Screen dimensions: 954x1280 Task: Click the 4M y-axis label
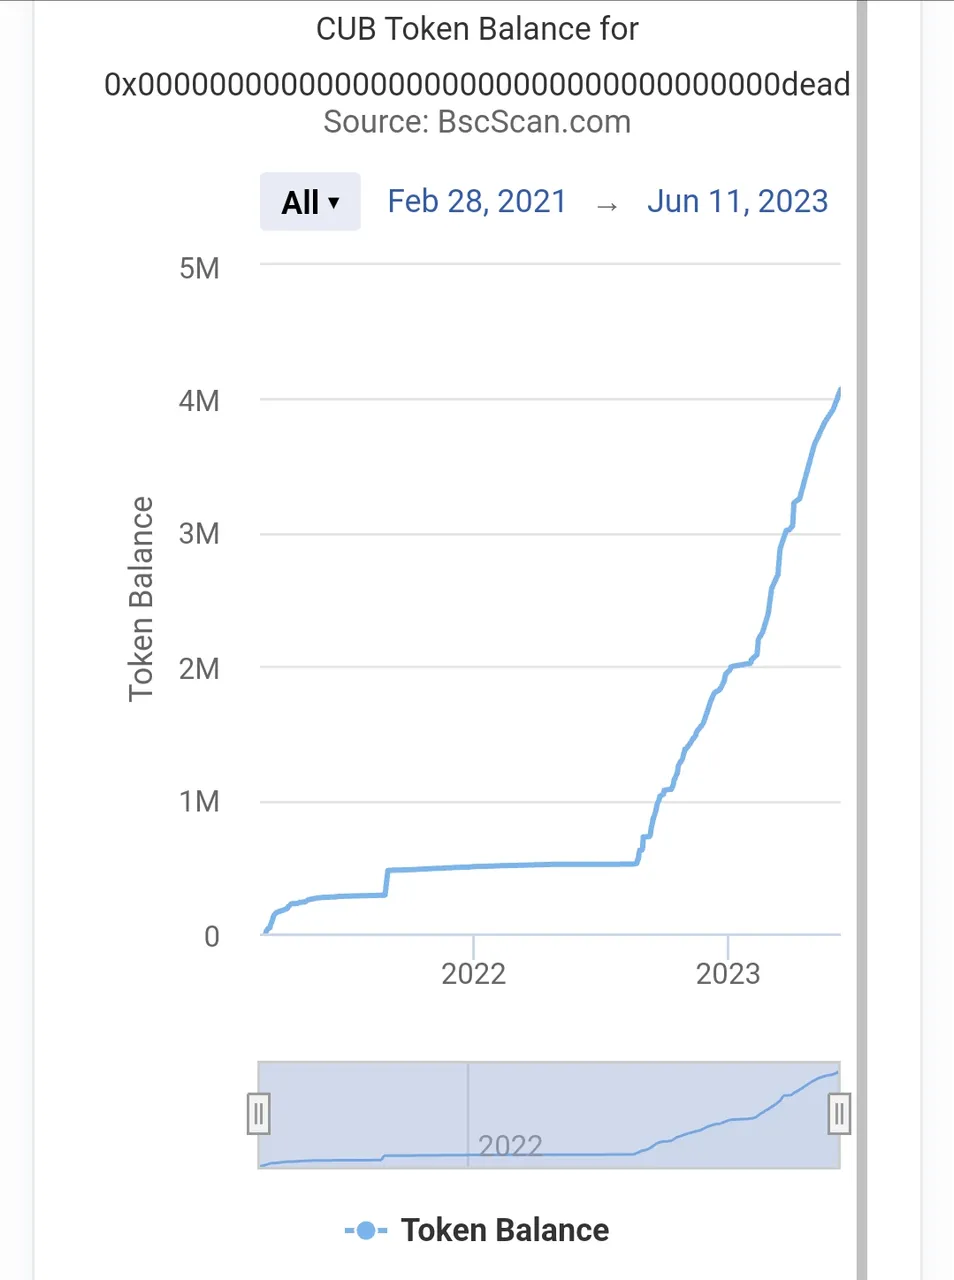(199, 401)
